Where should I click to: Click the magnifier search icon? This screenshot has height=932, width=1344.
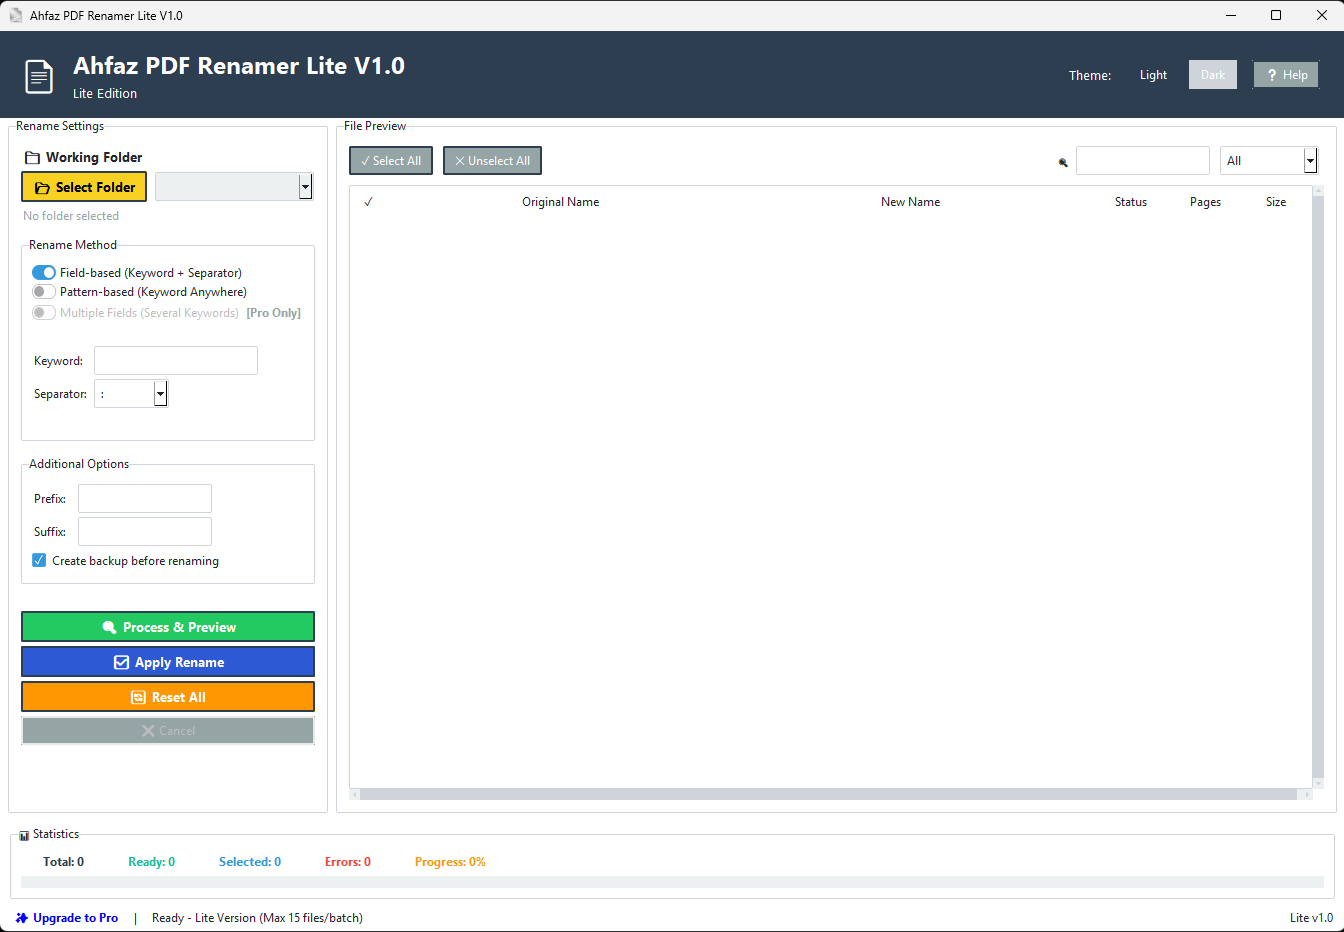[x=1063, y=162]
